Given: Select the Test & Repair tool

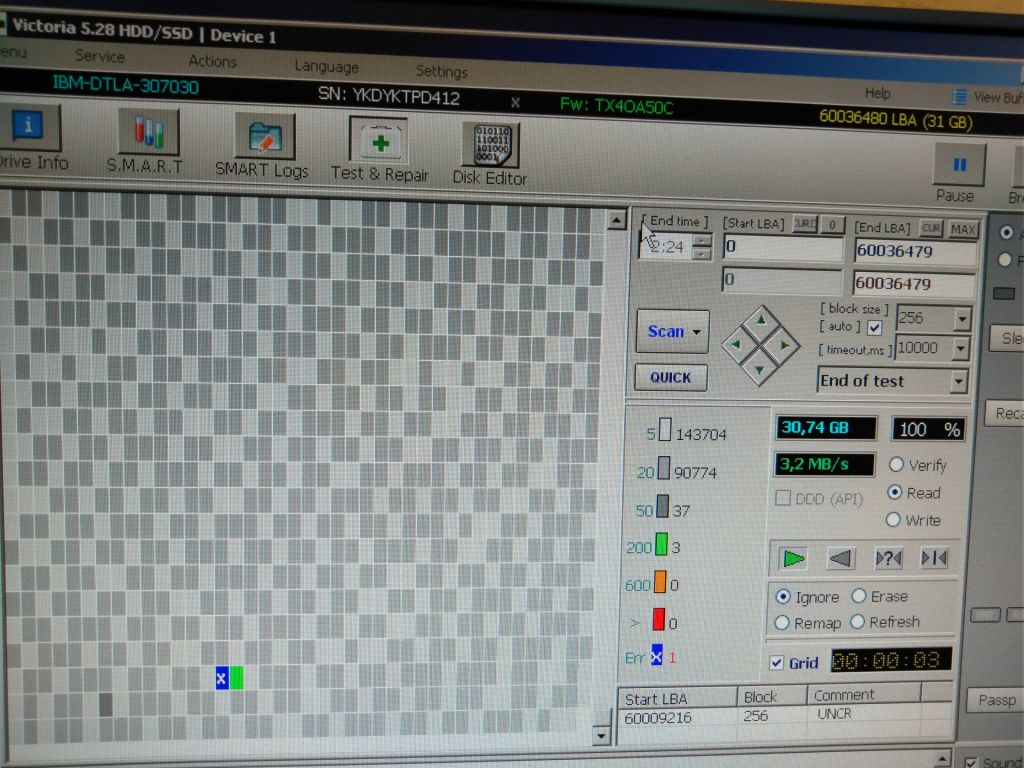Looking at the screenshot, I should point(379,150).
